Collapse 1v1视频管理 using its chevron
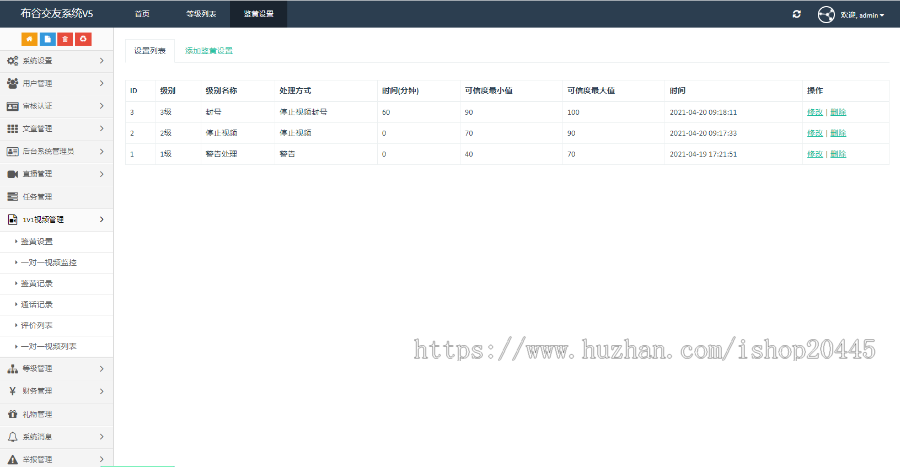The height and width of the screenshot is (467, 900). click(x=102, y=219)
